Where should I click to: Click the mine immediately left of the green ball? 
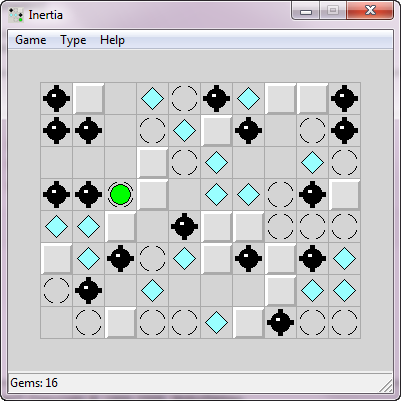[x=88, y=194]
